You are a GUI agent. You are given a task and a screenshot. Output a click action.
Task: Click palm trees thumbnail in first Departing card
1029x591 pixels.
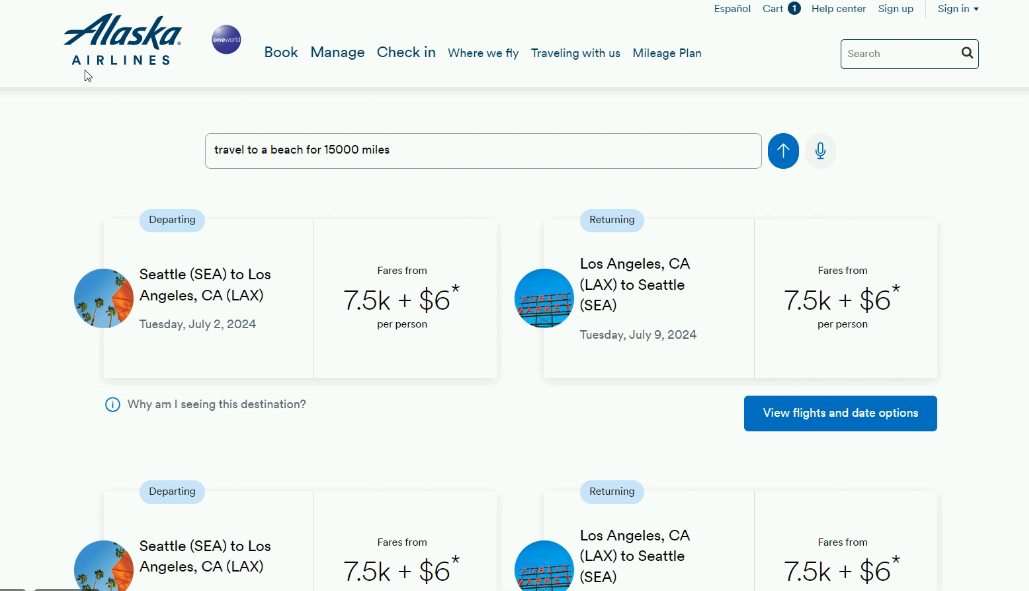(x=104, y=298)
